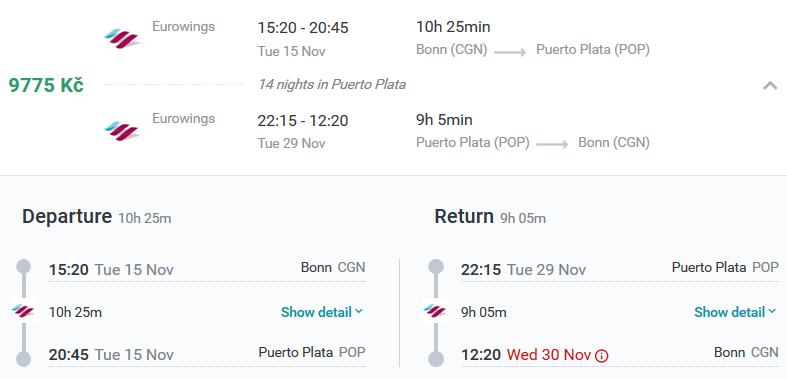Click the red Wed 30 Nov arrival date
The height and width of the screenshot is (379, 787).
point(549,355)
